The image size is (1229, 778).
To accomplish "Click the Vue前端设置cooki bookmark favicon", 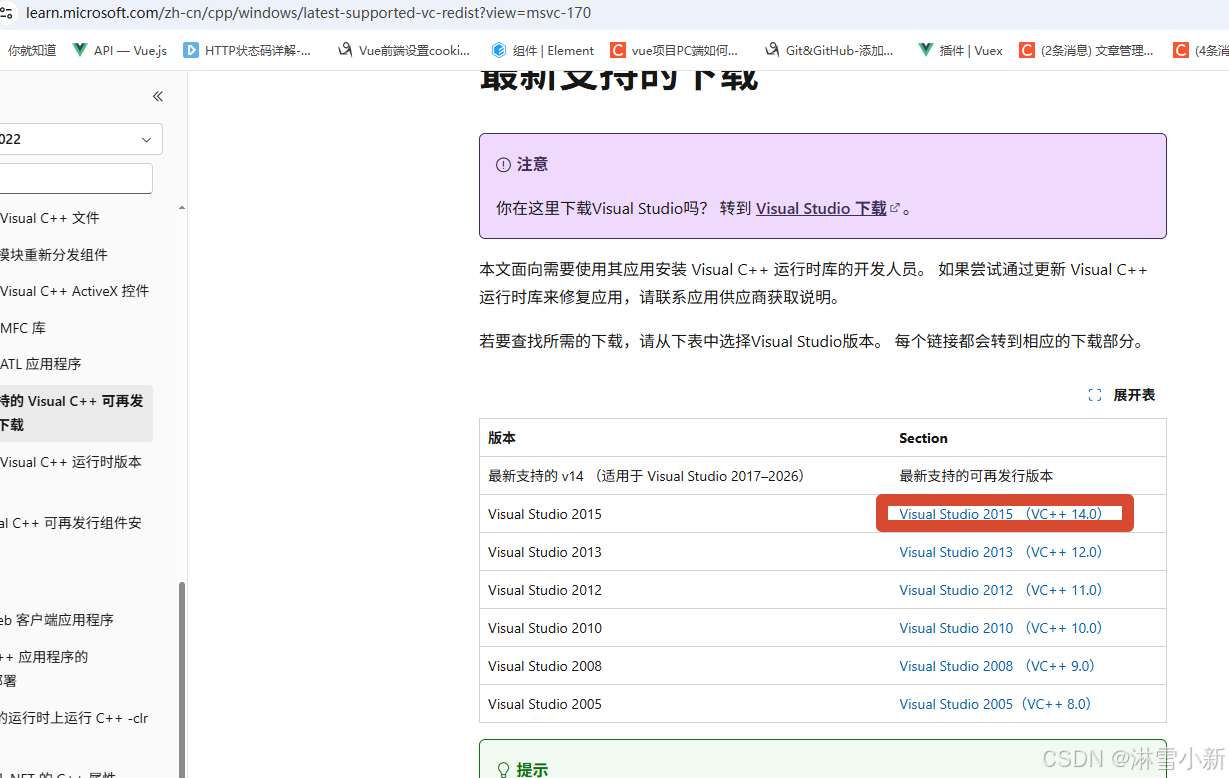I will point(345,50).
